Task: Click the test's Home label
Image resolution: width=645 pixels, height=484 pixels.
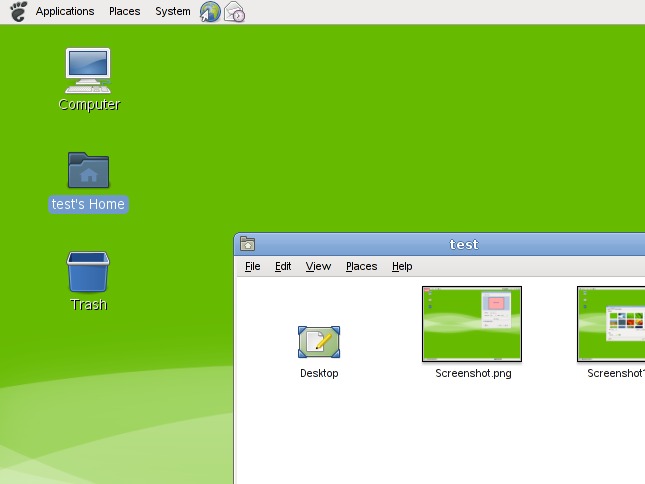Action: [x=88, y=204]
